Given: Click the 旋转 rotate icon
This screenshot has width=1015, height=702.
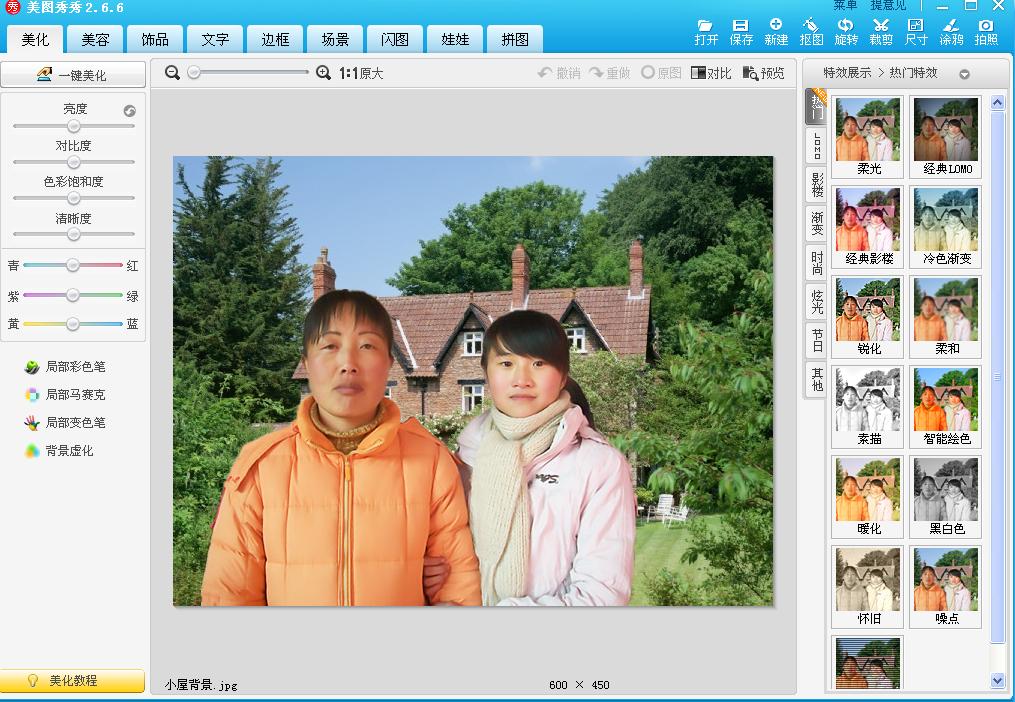Looking at the screenshot, I should [x=846, y=31].
